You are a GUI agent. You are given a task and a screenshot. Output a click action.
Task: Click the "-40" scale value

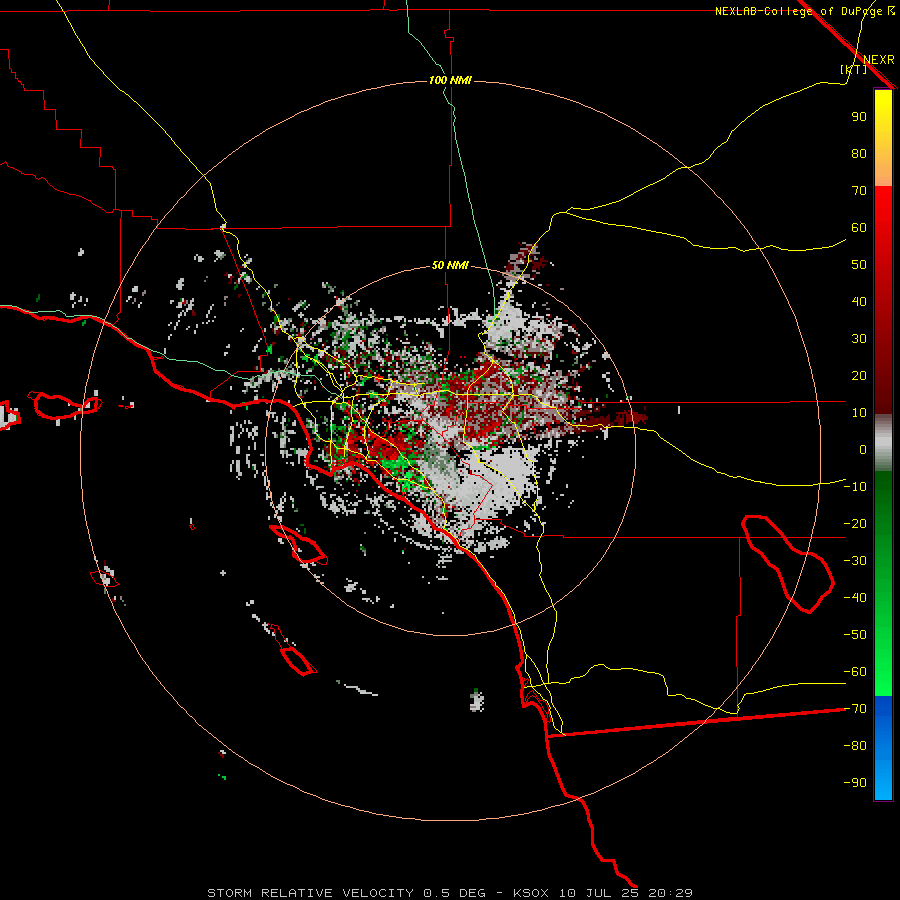(855, 598)
